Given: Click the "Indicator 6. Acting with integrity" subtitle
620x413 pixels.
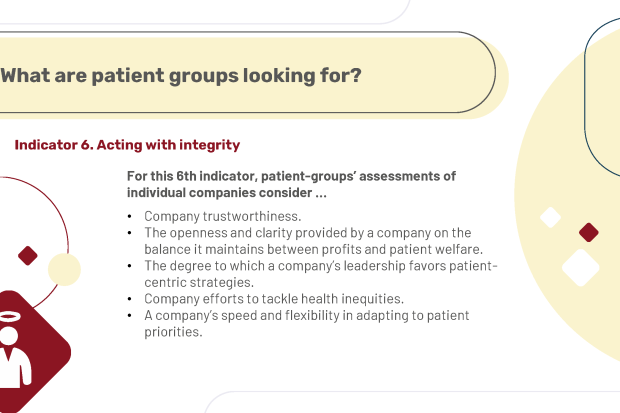Looking at the screenshot, I should [x=127, y=145].
